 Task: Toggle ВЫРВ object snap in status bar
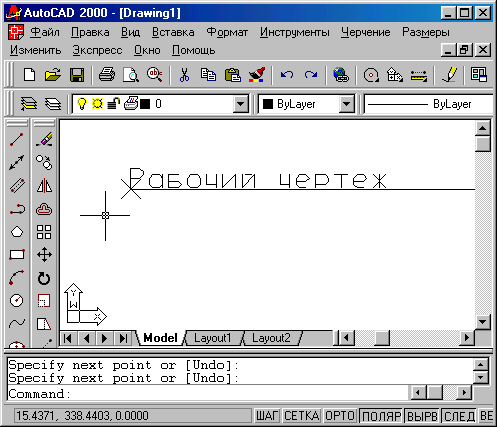(422, 416)
